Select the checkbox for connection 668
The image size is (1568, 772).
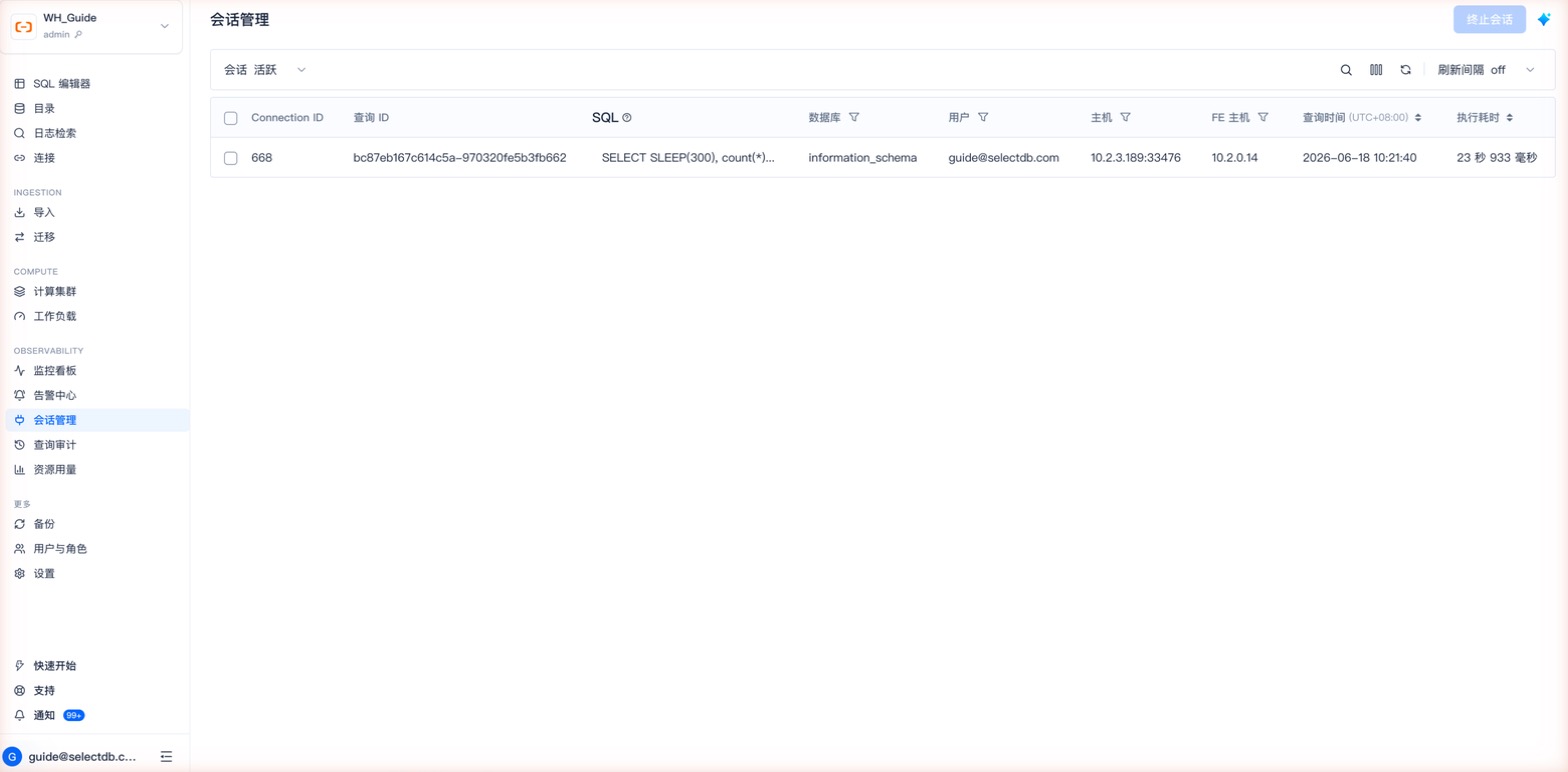[x=231, y=158]
